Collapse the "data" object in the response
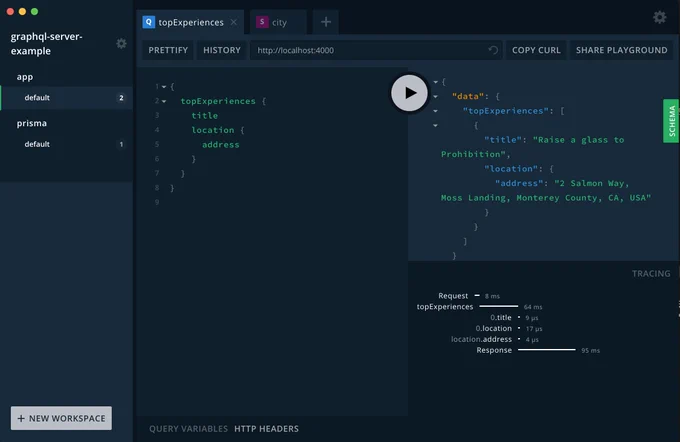Viewport: 680px width, 442px height. [435, 97]
